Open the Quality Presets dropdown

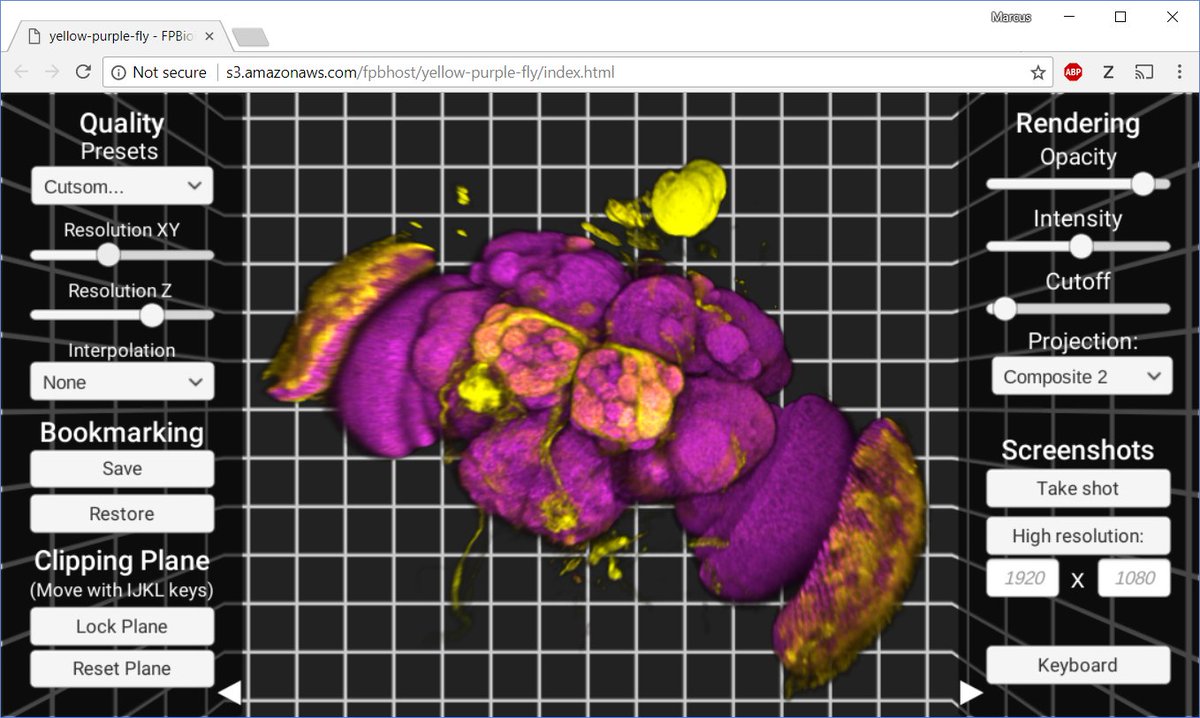(x=122, y=186)
